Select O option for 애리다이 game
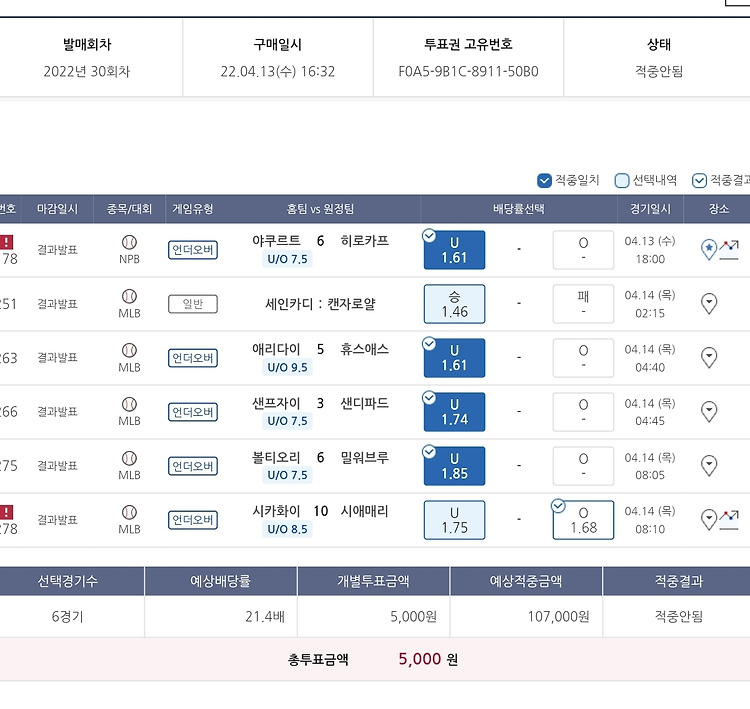This screenshot has width=750, height=709. point(583,358)
